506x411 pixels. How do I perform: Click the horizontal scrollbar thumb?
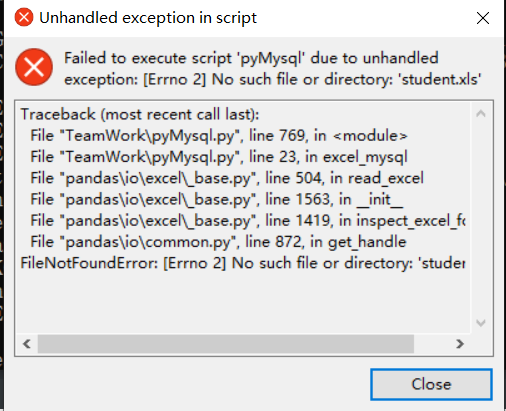226,344
